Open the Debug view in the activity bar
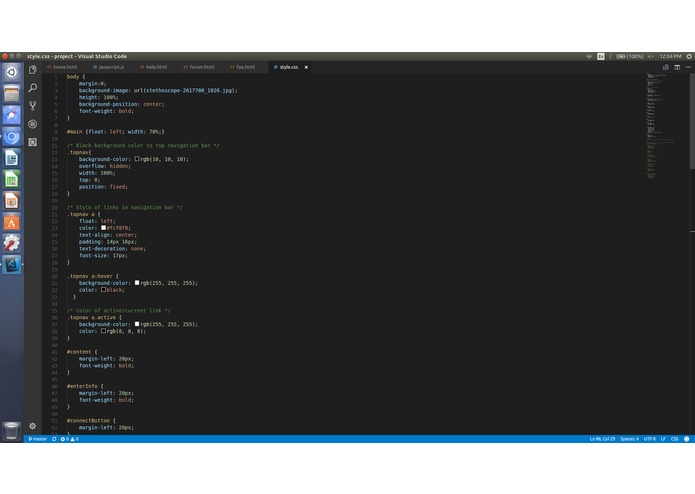This screenshot has height=494, width=695. click(x=32, y=124)
